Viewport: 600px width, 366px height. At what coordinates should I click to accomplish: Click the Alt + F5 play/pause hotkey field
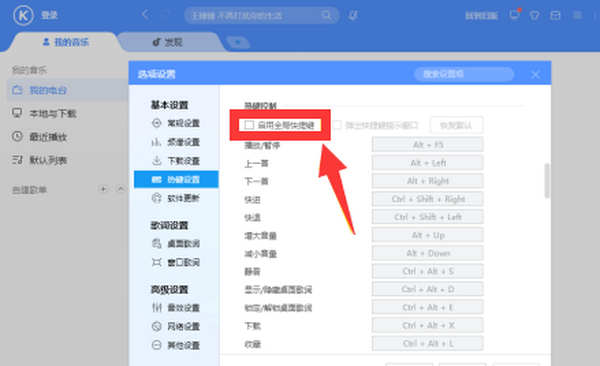427,145
